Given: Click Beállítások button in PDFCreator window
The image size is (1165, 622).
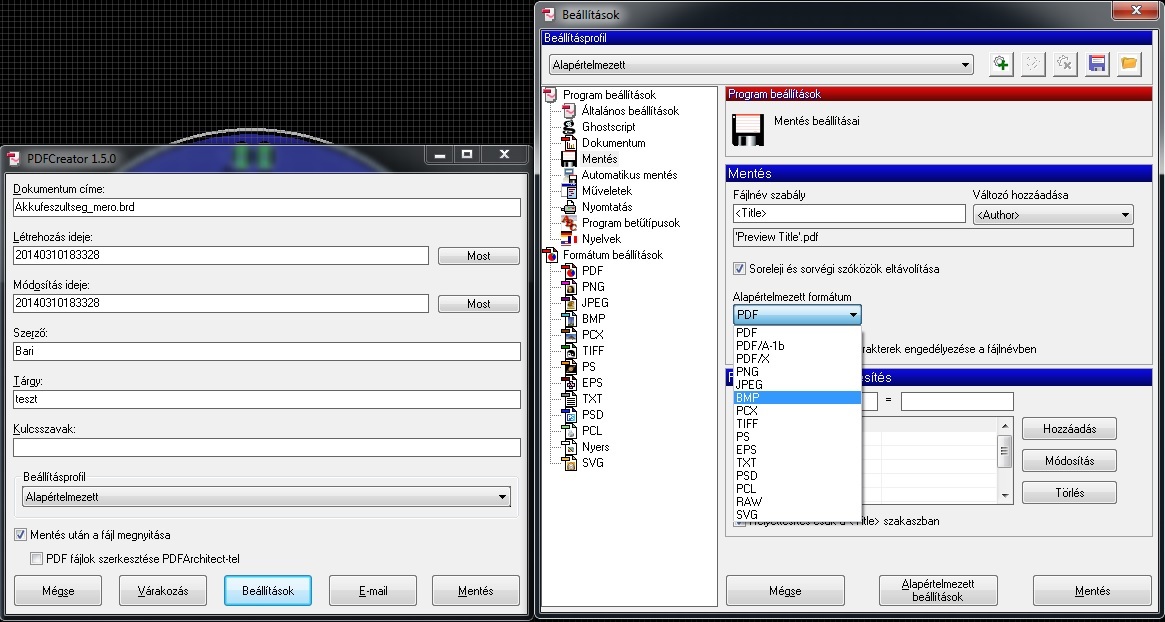Looking at the screenshot, I should pyautogui.click(x=267, y=591).
